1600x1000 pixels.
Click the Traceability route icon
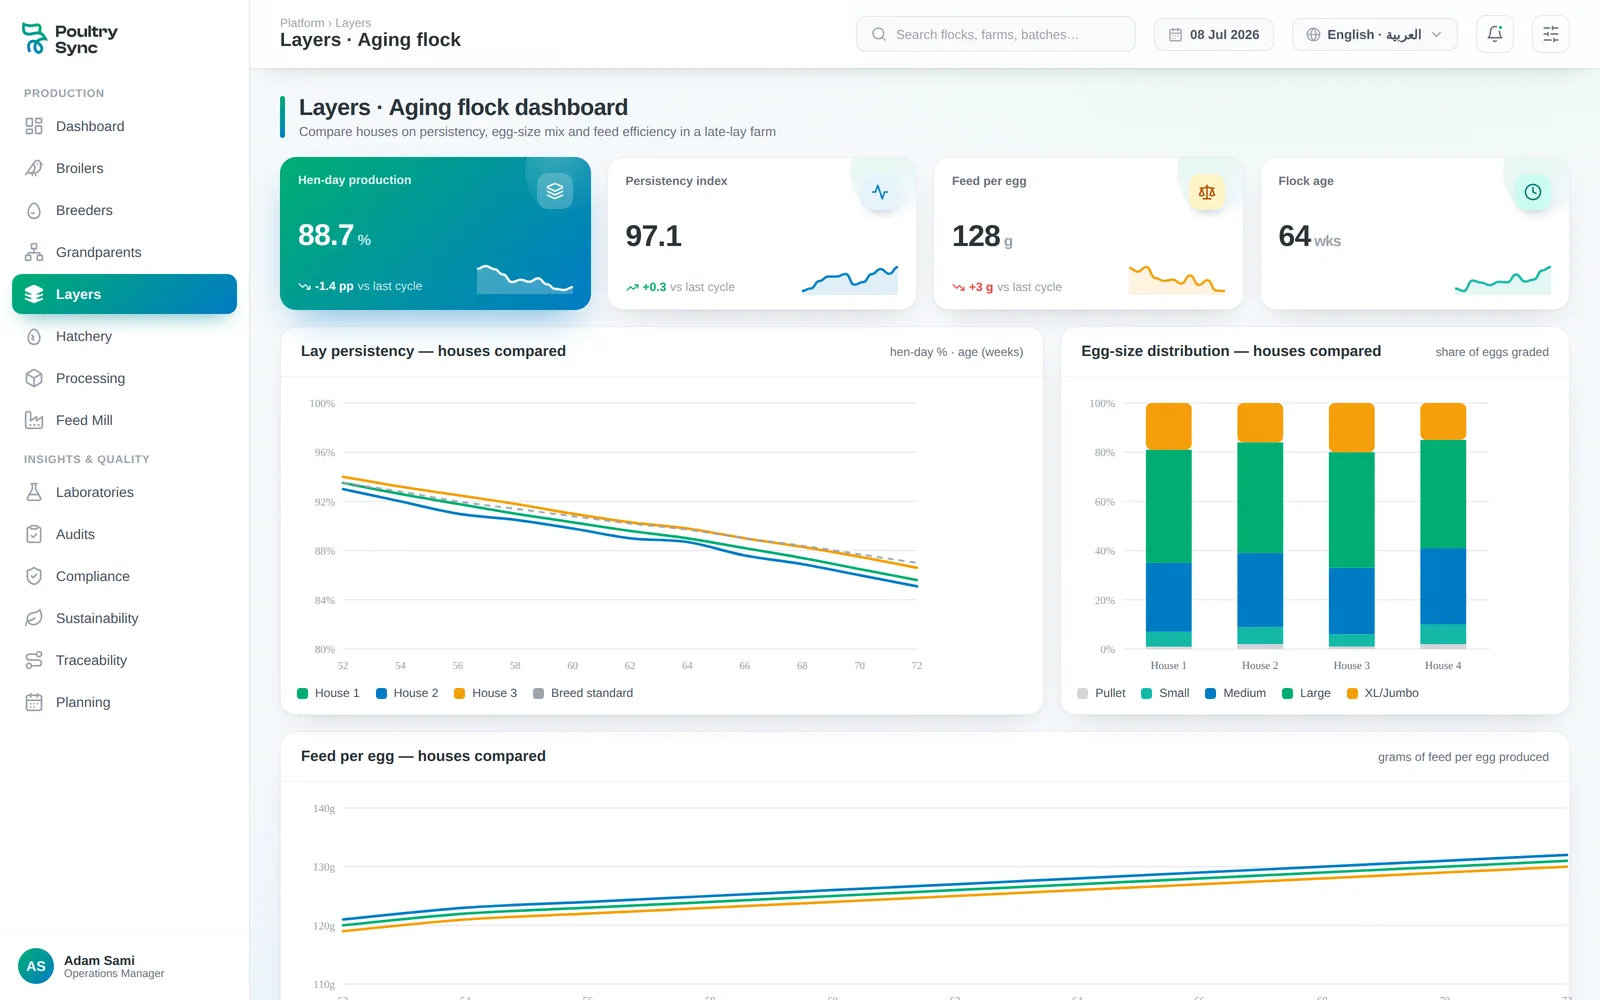(34, 660)
